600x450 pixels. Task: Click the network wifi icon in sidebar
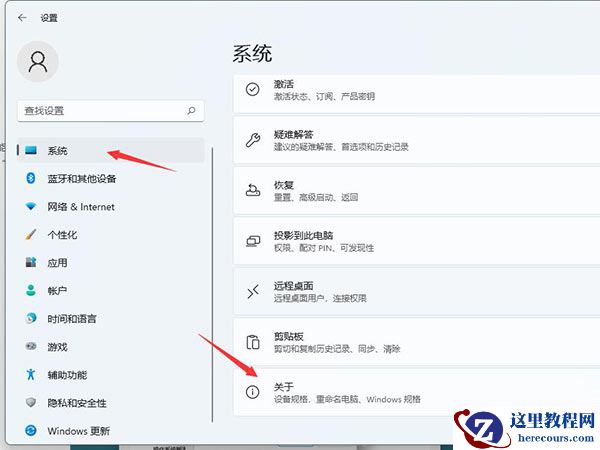(x=31, y=207)
